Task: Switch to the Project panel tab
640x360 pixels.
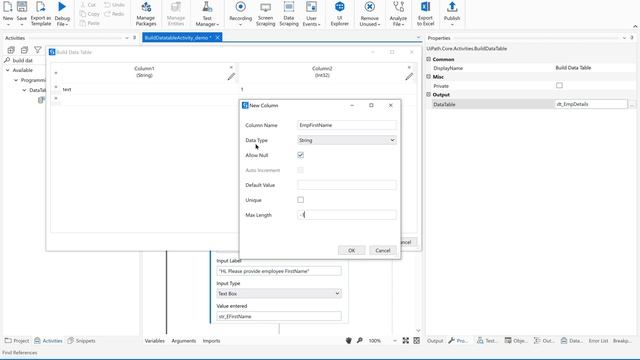Action: pyautogui.click(x=17, y=340)
